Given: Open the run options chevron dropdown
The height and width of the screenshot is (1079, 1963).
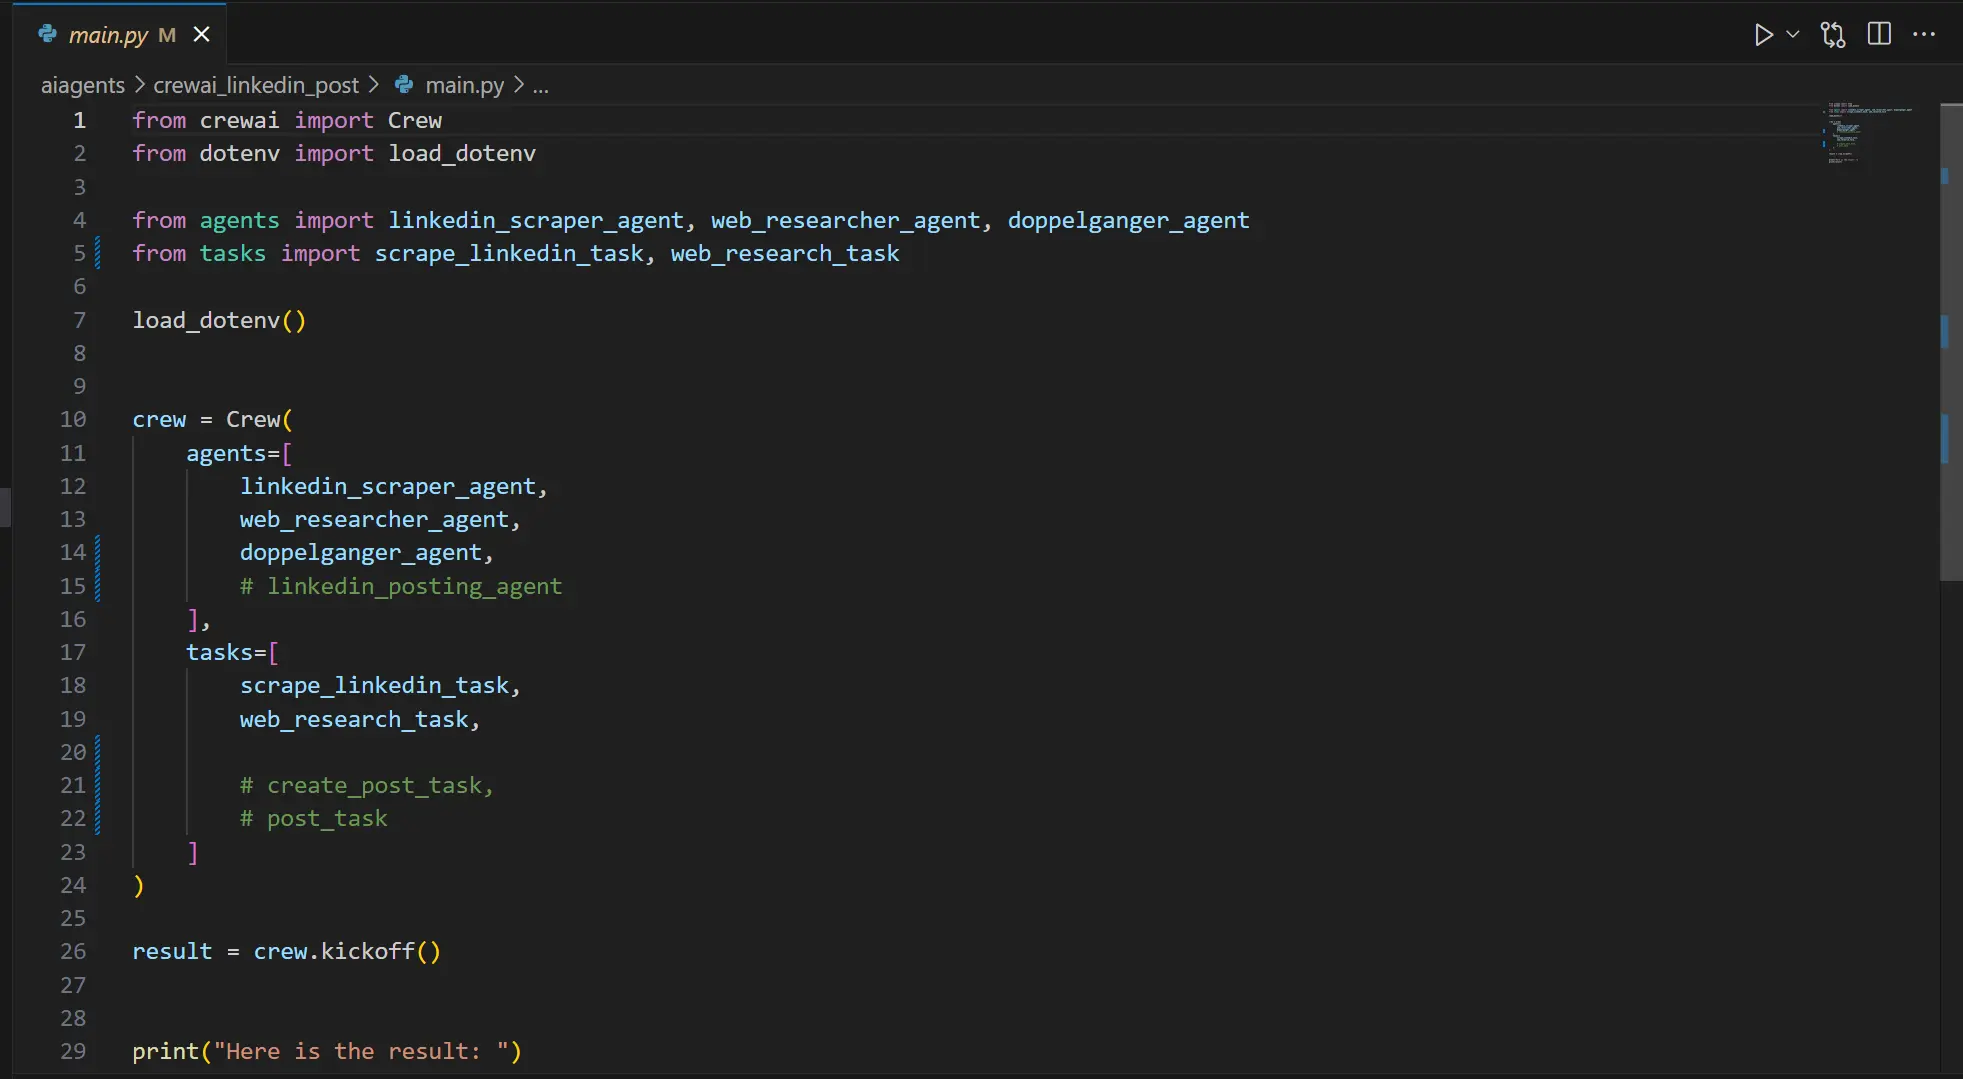Looking at the screenshot, I should (1793, 34).
